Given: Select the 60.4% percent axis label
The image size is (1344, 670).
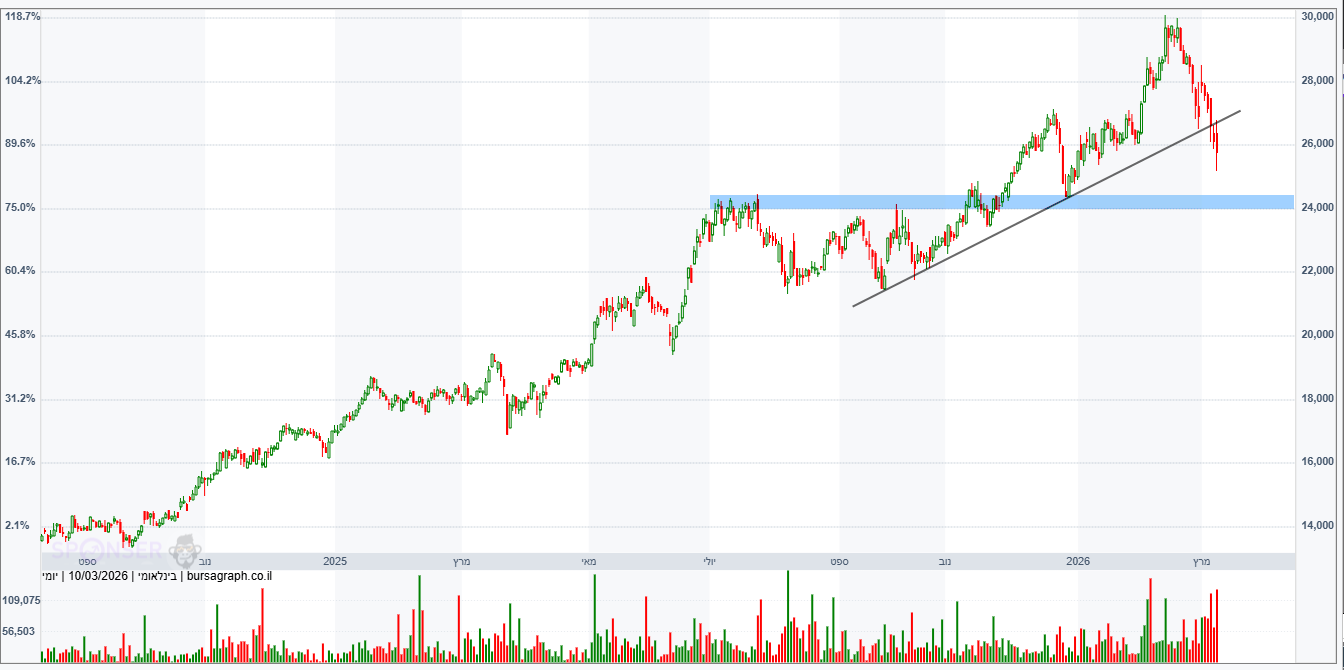Looking at the screenshot, I should (x=22, y=271).
